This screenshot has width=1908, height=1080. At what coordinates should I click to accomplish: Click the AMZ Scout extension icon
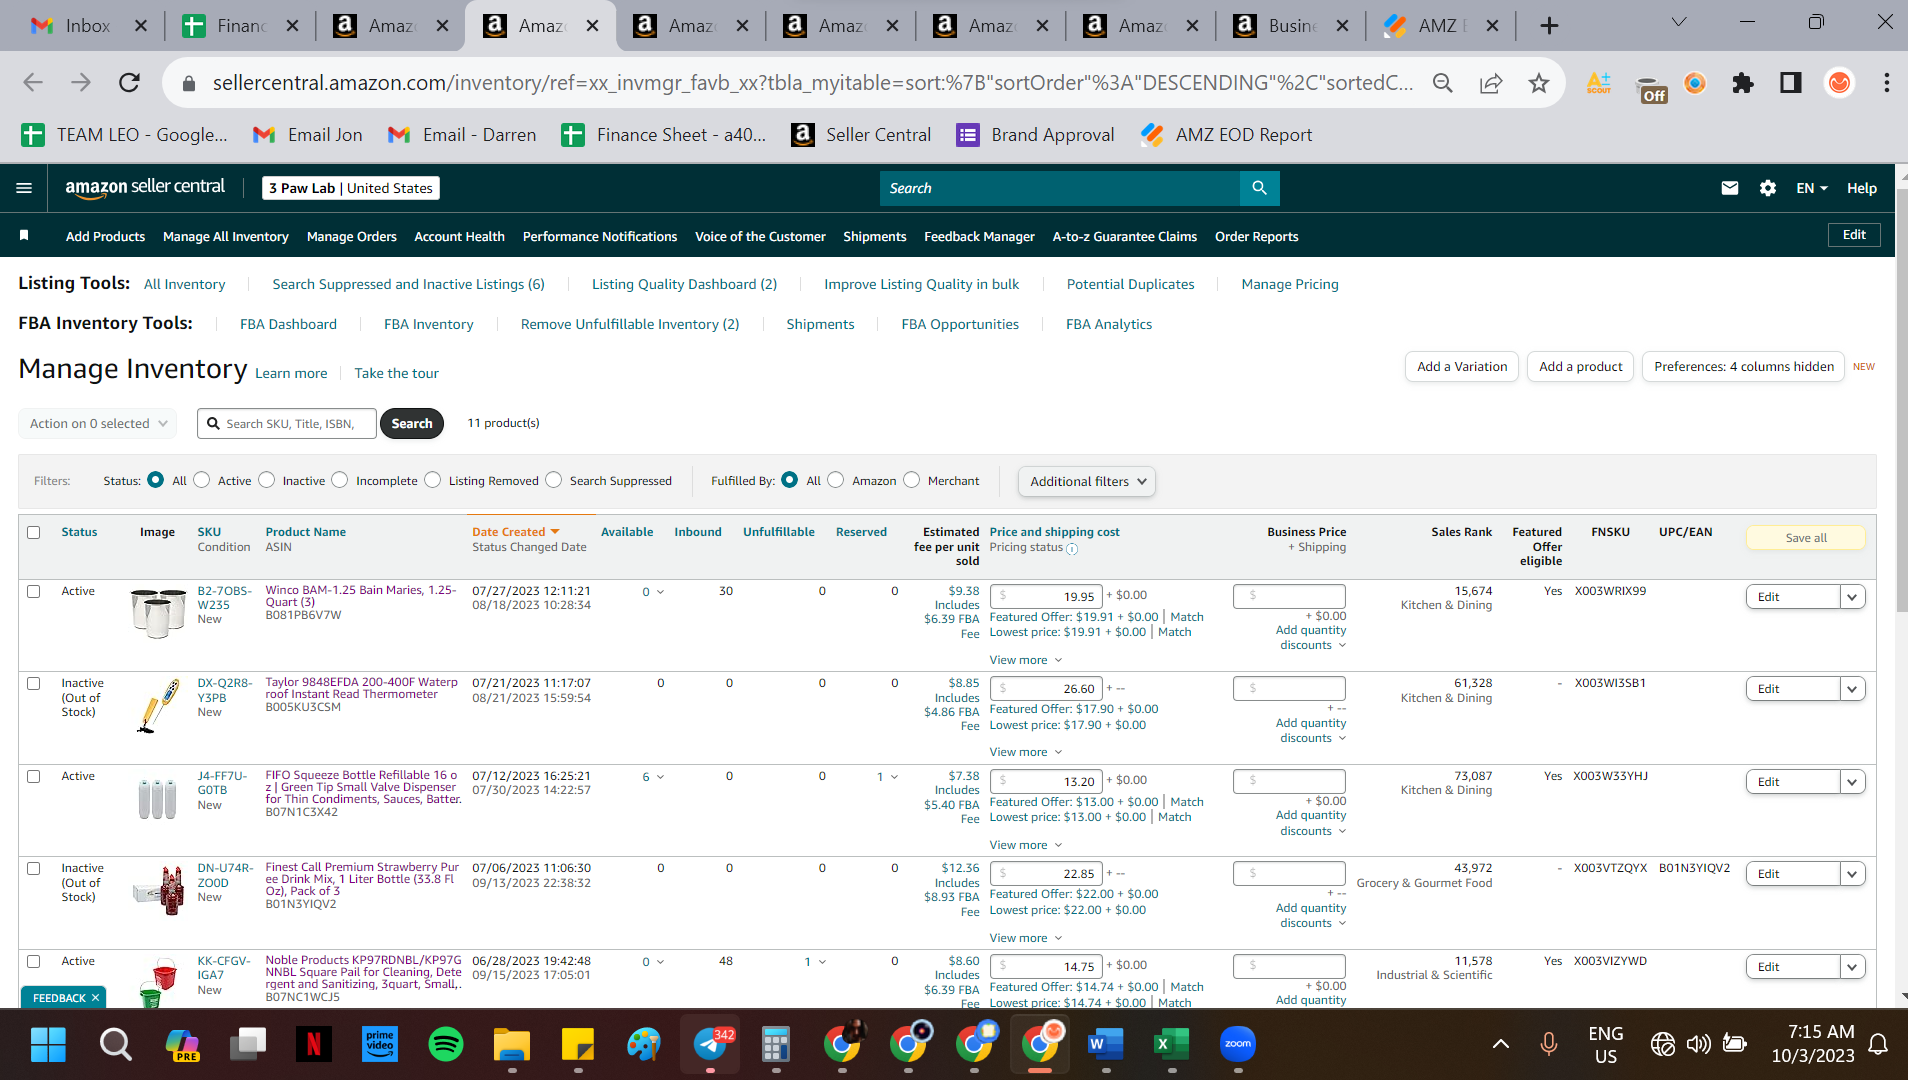[x=1599, y=83]
